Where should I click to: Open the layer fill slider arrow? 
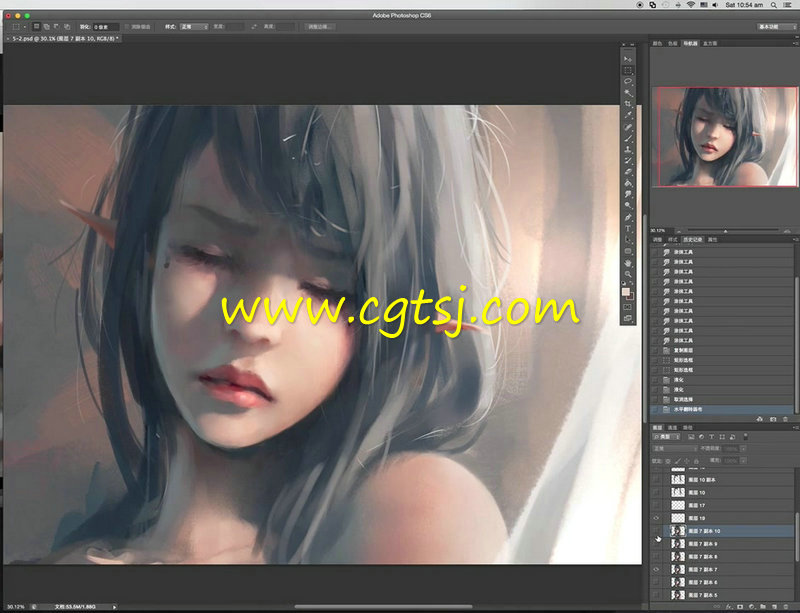coord(743,460)
